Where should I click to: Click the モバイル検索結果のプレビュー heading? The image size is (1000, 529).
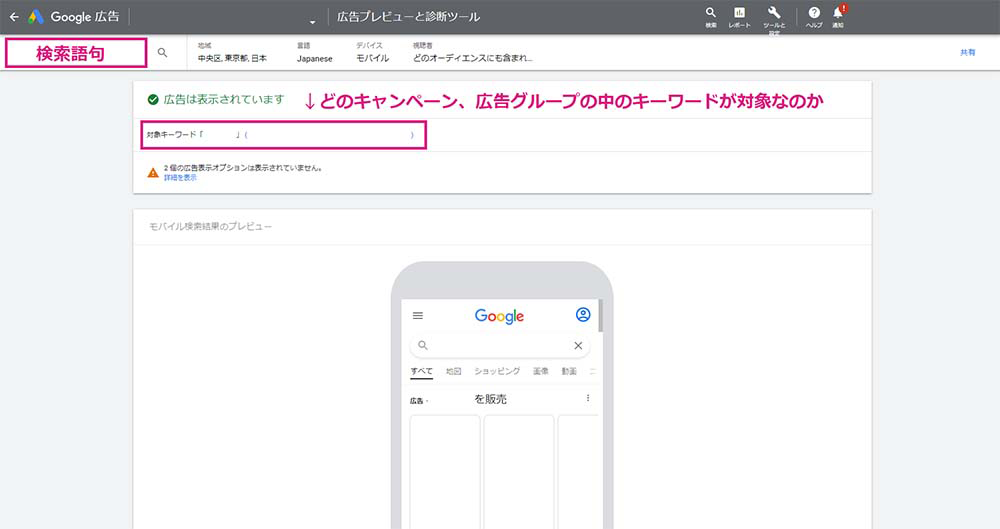coord(210,227)
